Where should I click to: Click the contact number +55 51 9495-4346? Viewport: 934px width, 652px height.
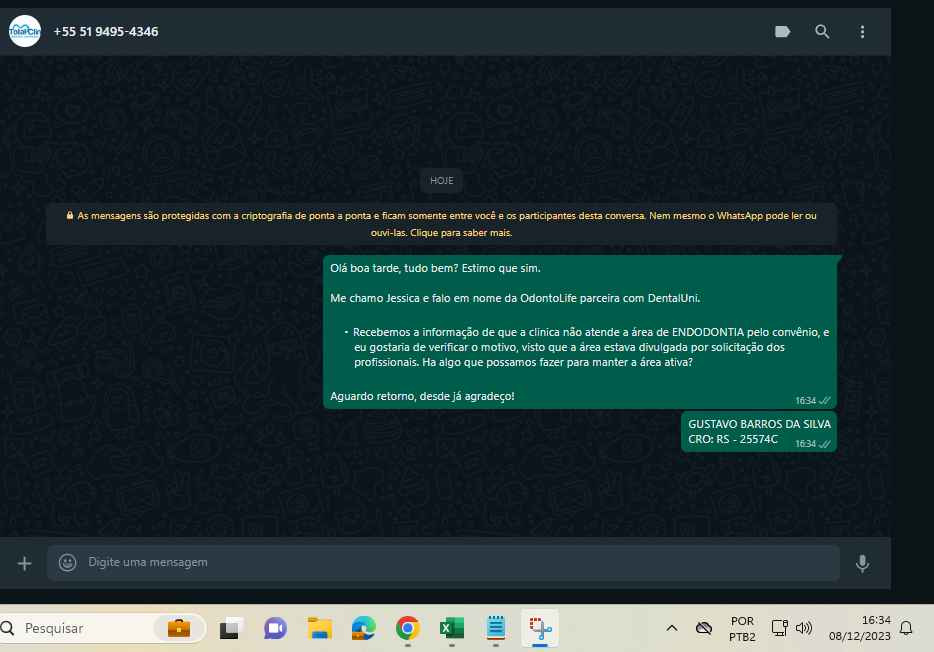pos(106,32)
